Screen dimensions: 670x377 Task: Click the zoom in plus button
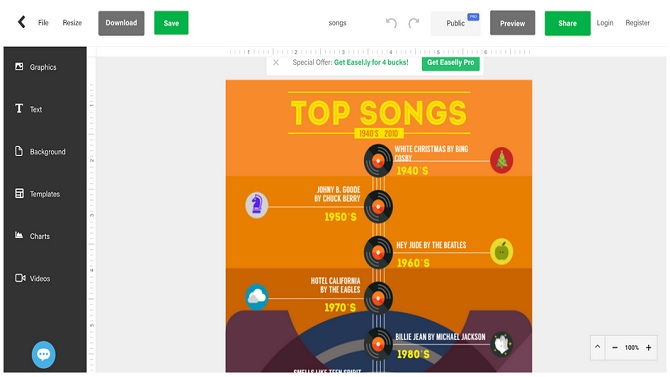648,348
